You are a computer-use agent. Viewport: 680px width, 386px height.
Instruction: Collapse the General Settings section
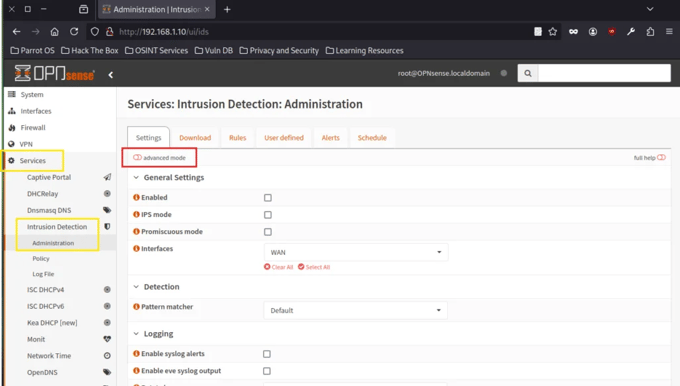point(136,177)
